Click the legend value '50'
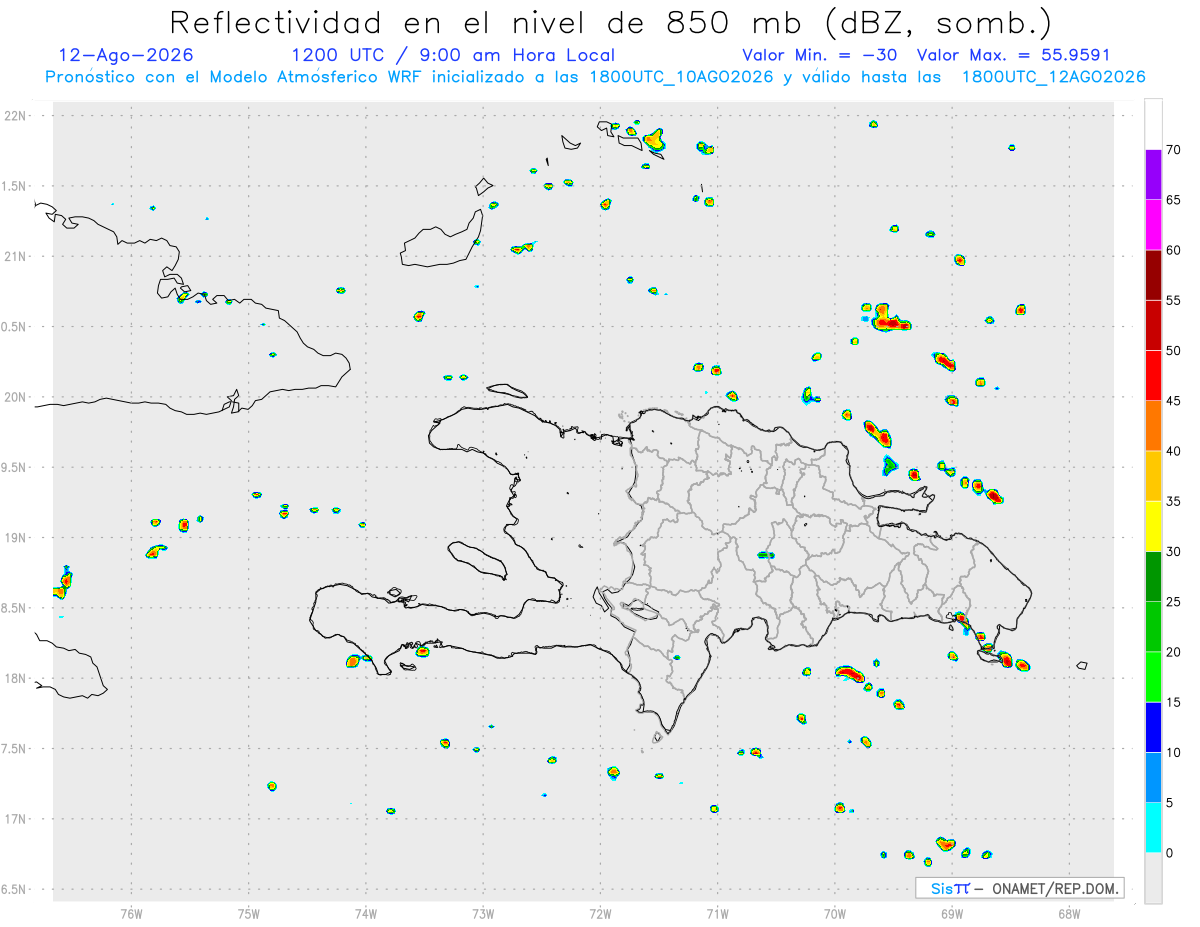 (1174, 351)
